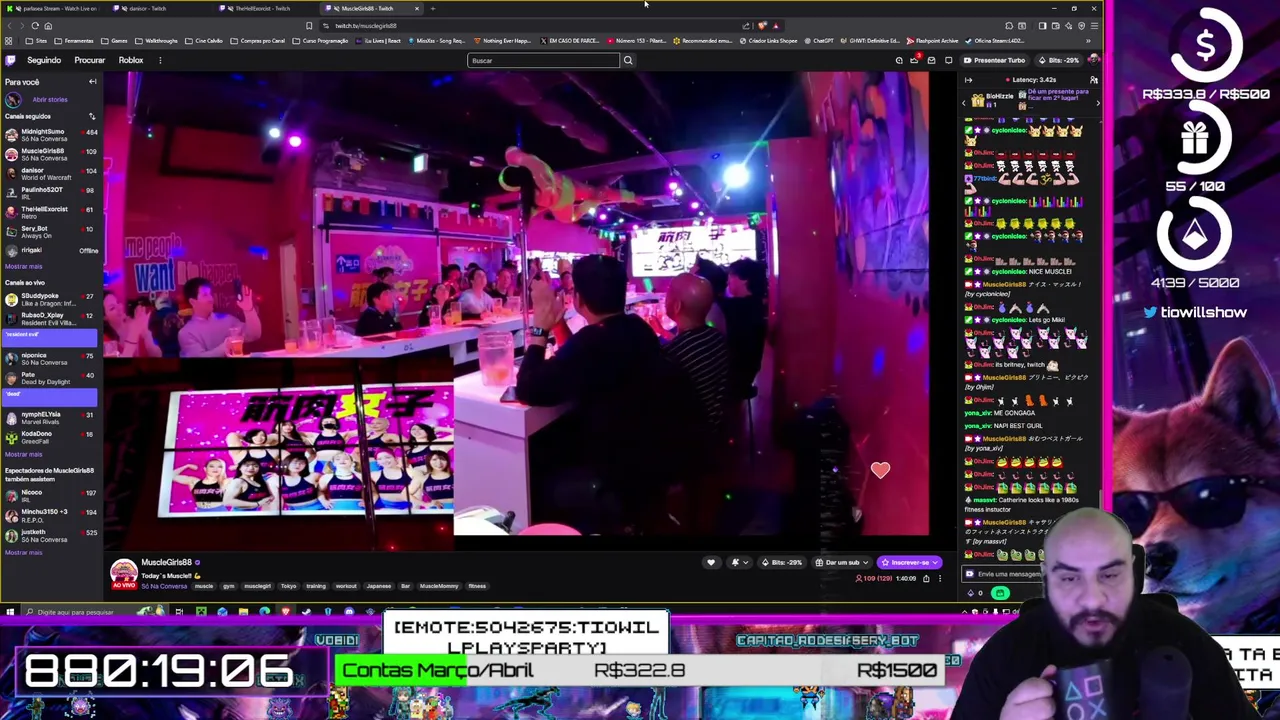Open the browser wallet icon
Screen dimensions: 1280x720
click(x=1056, y=26)
